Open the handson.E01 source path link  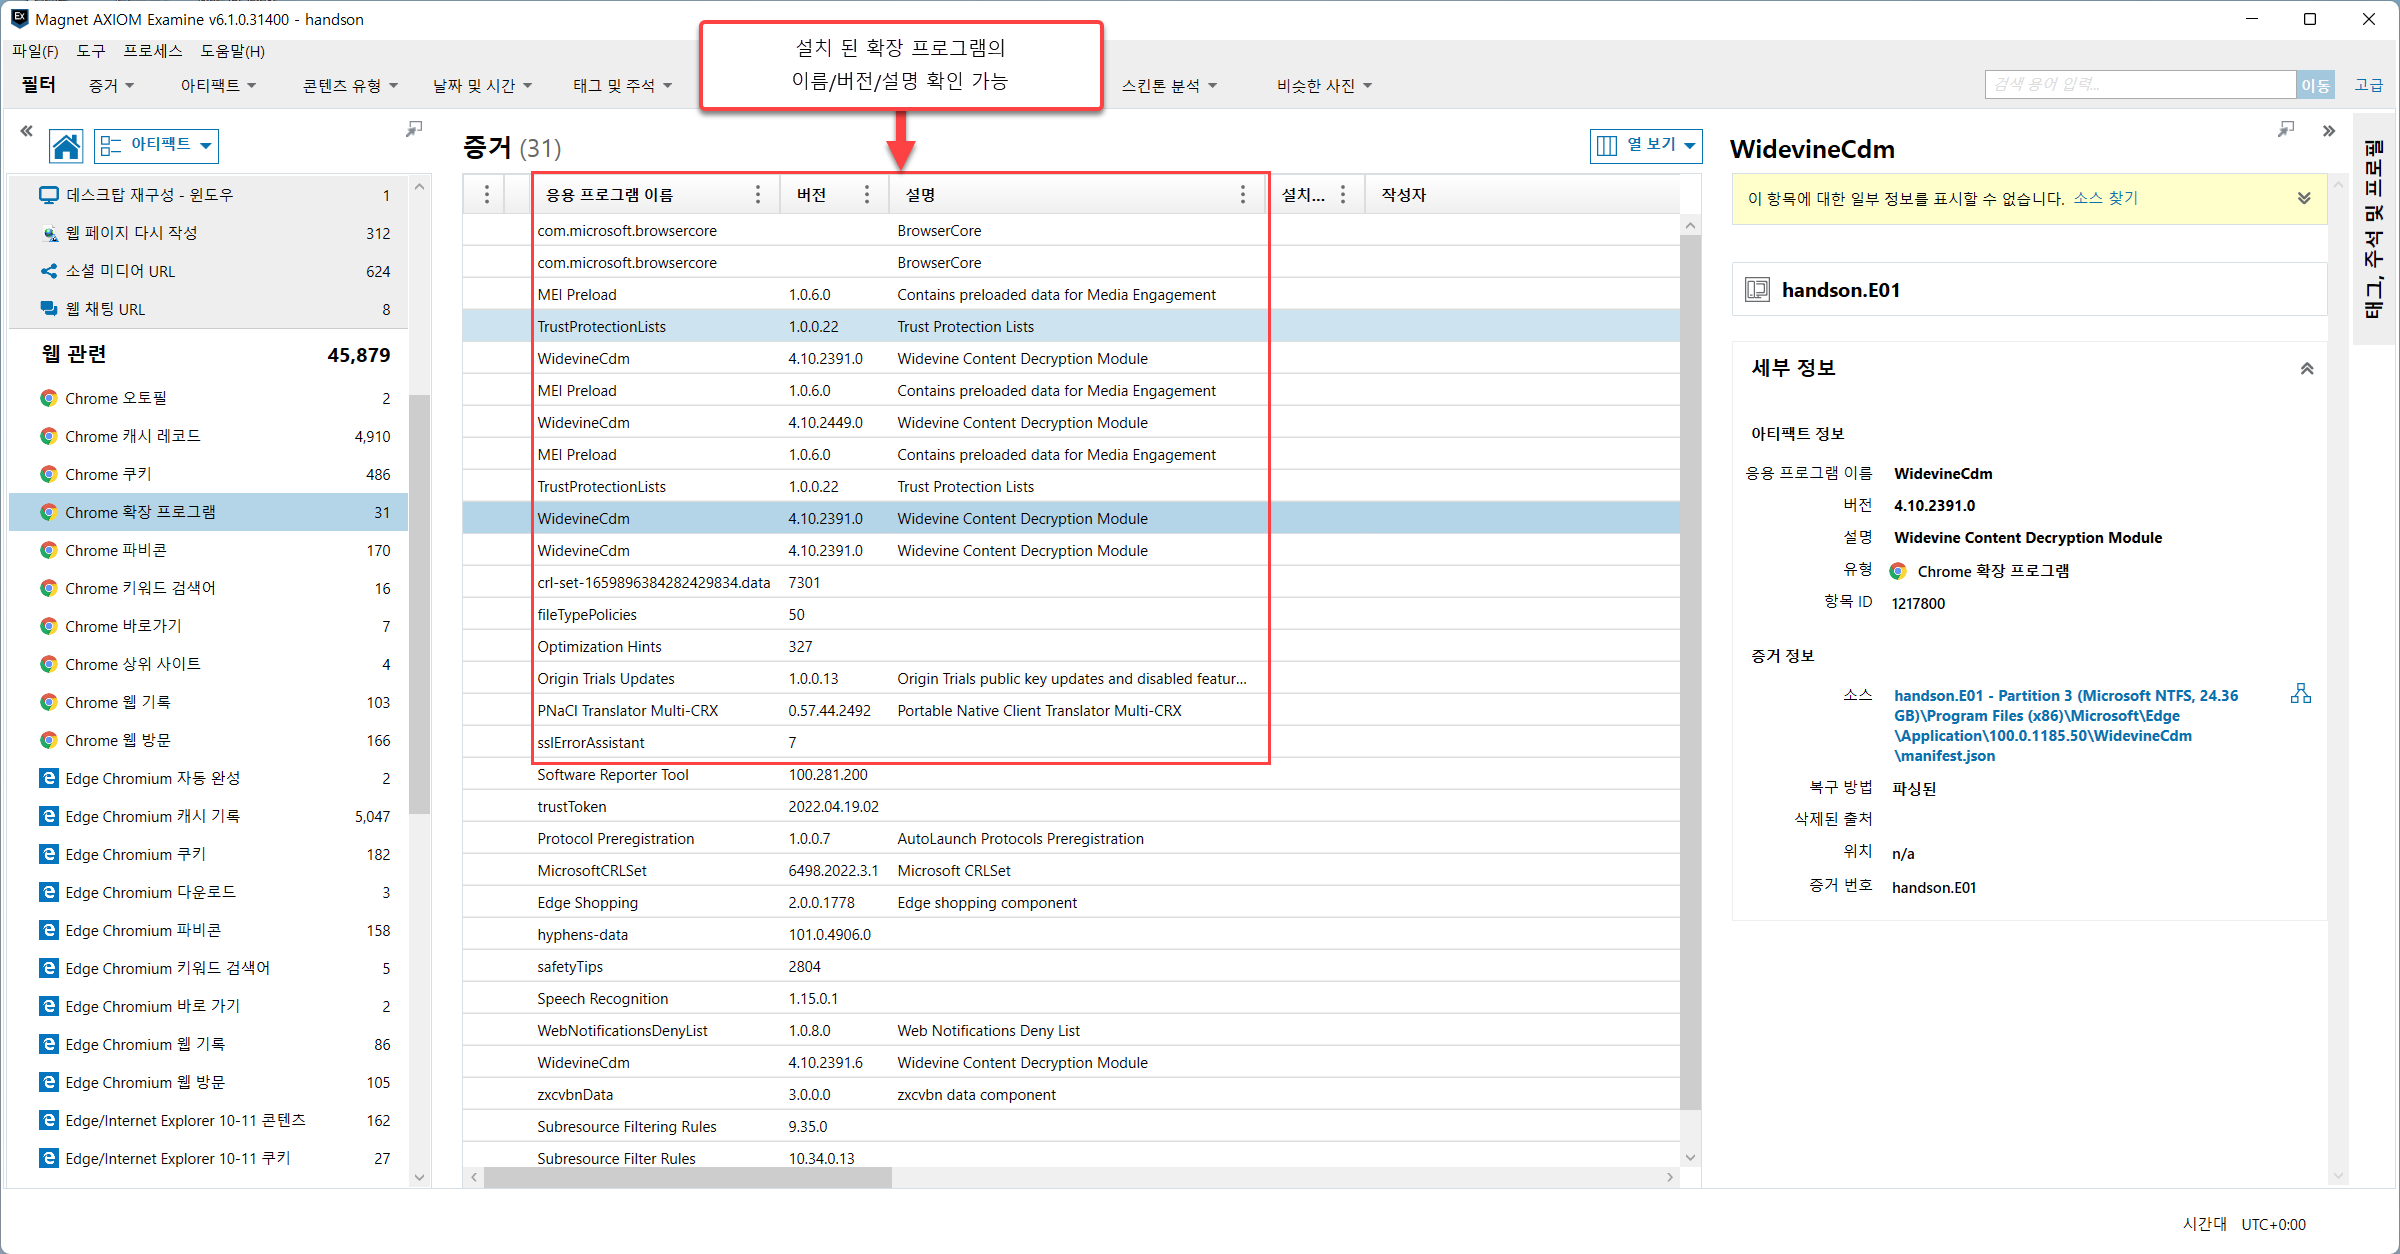point(2066,725)
